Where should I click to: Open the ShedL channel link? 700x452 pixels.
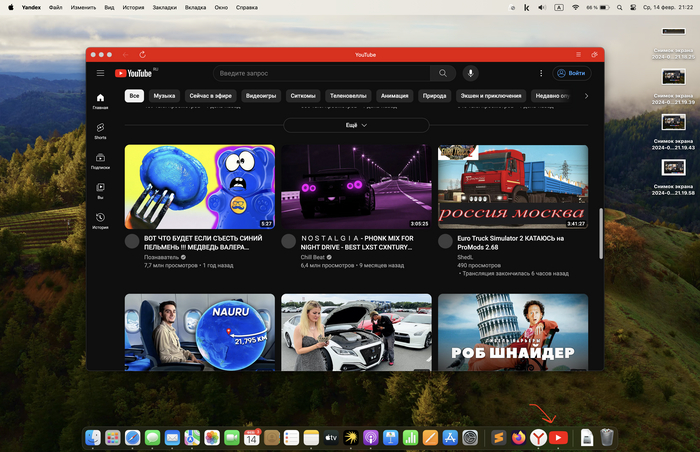point(465,257)
